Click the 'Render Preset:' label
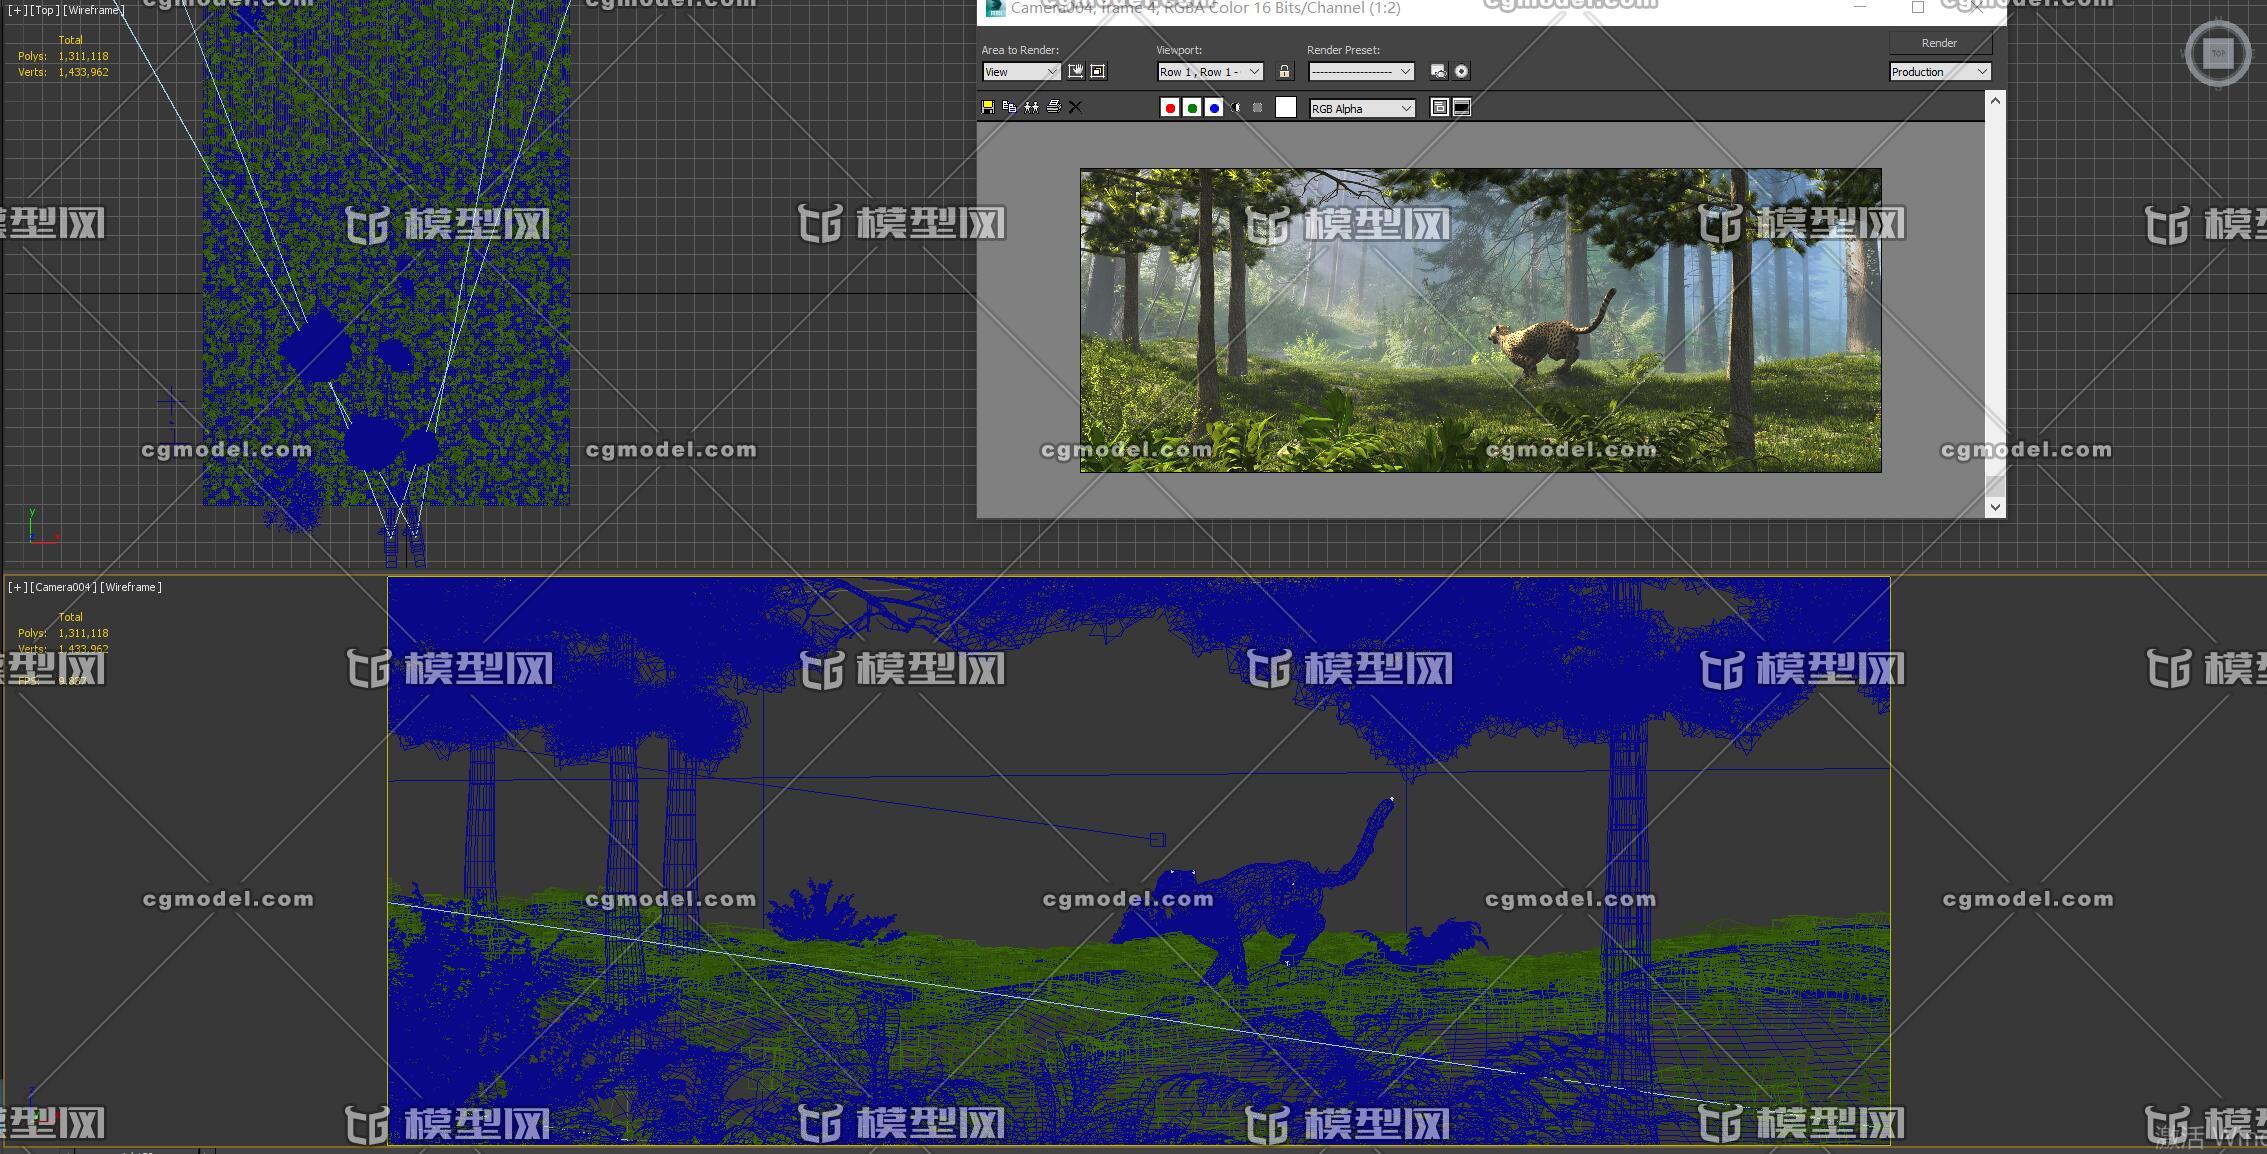2267x1154 pixels. [x=1343, y=50]
